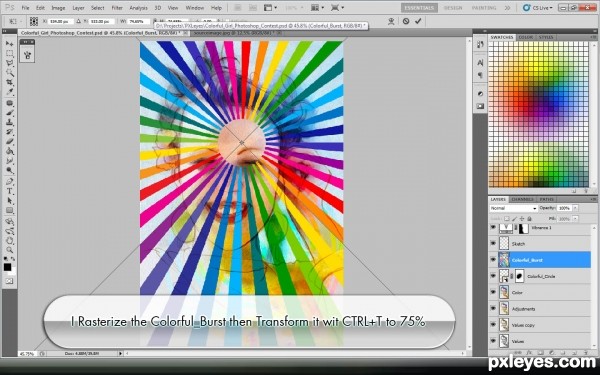Click the white background color swatch

coord(13,271)
